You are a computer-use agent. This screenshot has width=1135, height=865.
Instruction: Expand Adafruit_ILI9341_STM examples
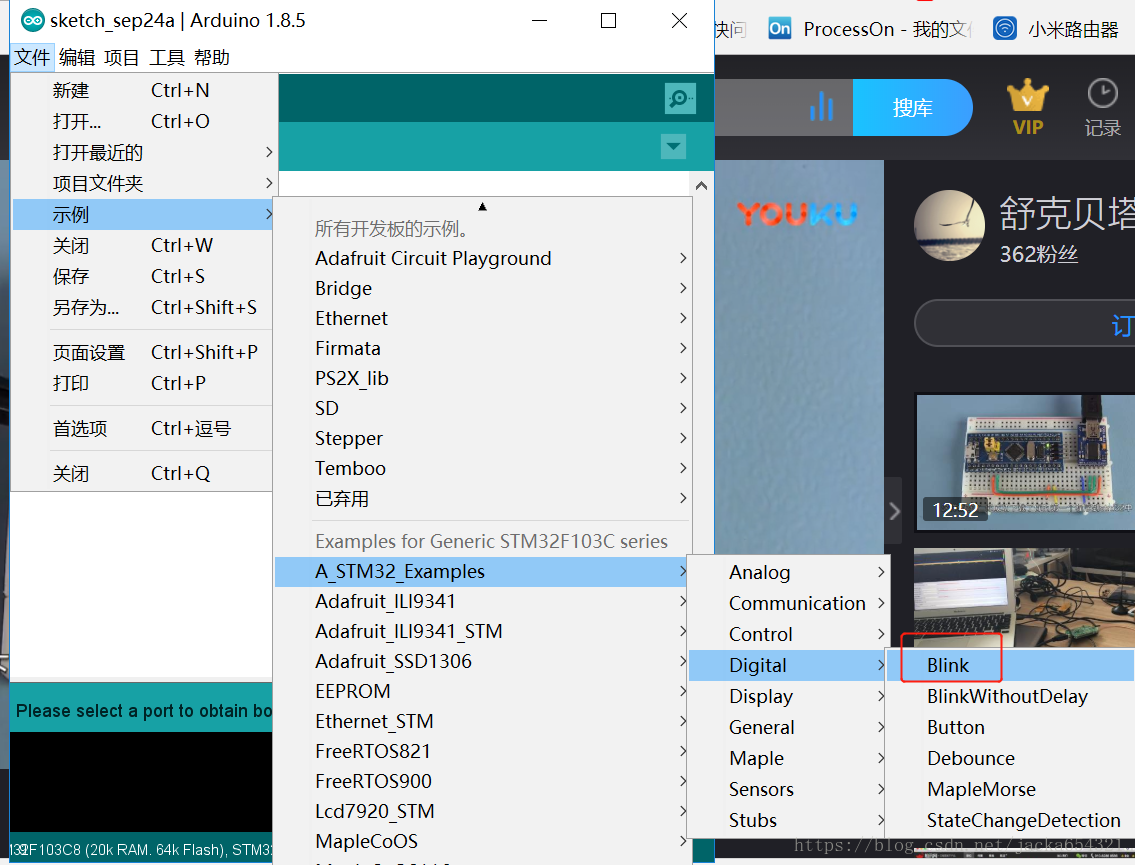pos(483,631)
